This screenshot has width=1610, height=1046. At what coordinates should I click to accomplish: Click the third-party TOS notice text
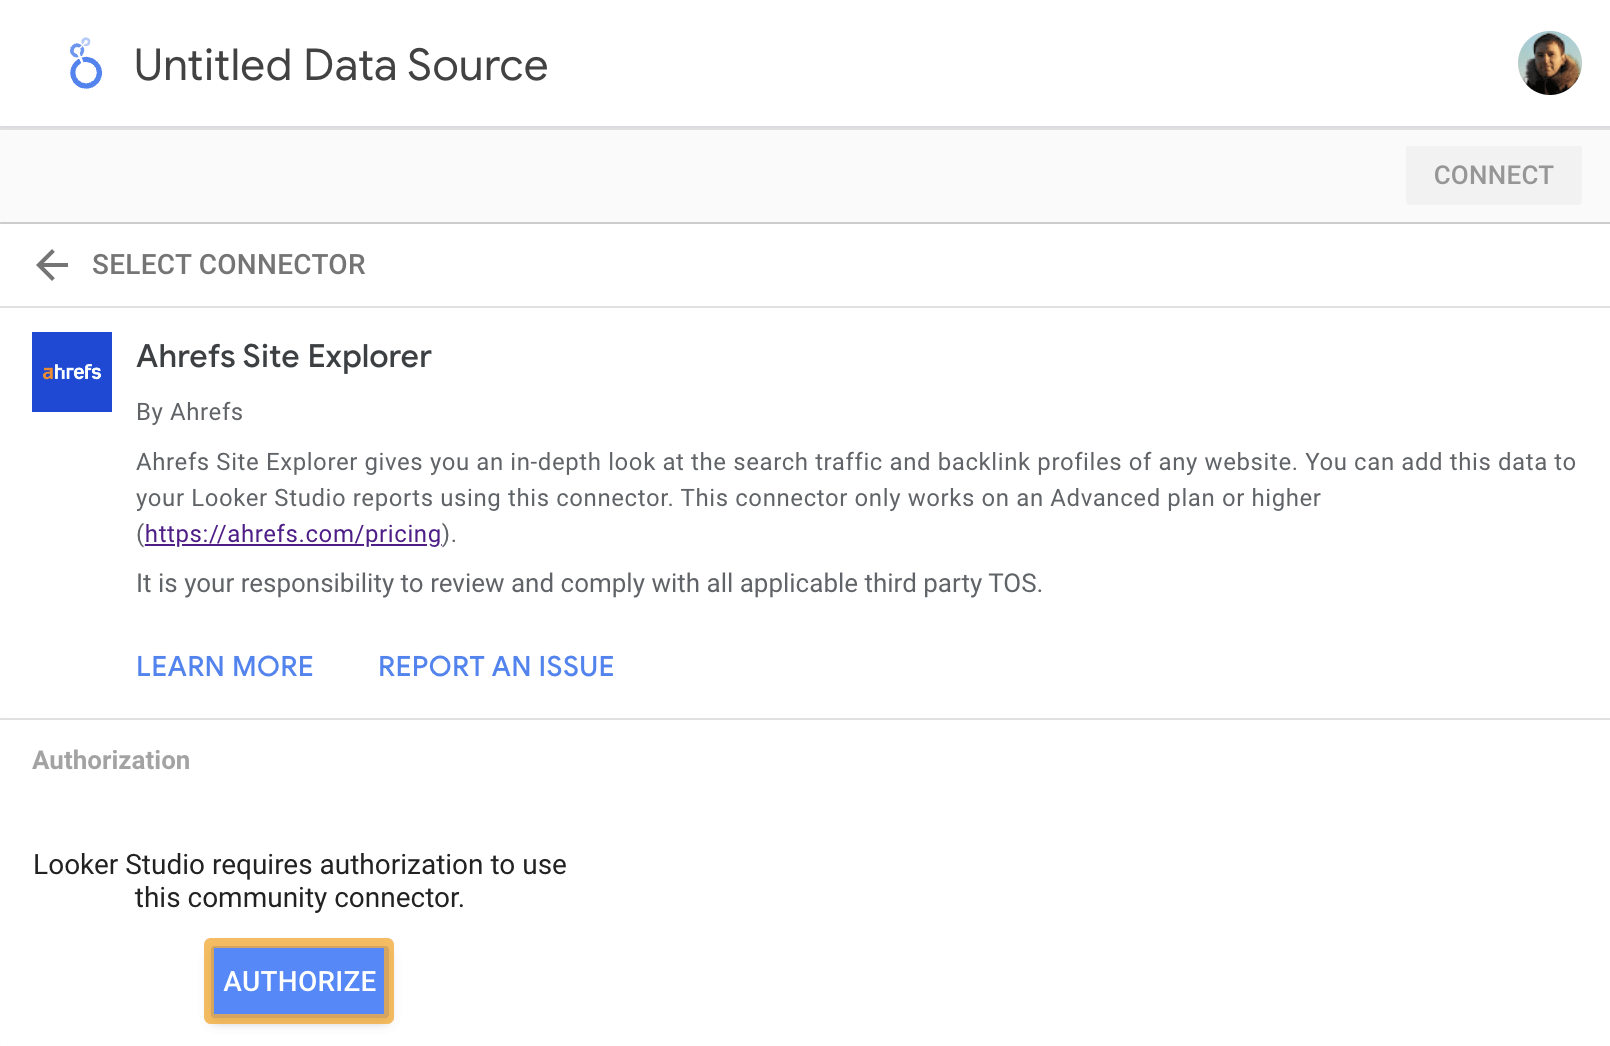(589, 583)
